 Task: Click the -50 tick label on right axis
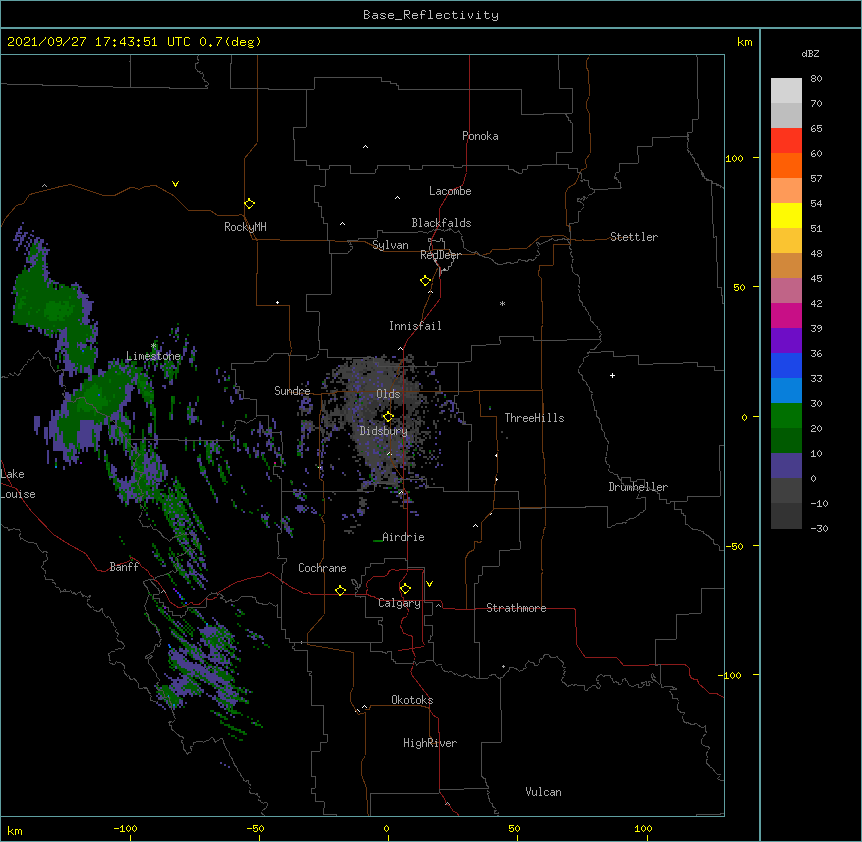point(734,546)
